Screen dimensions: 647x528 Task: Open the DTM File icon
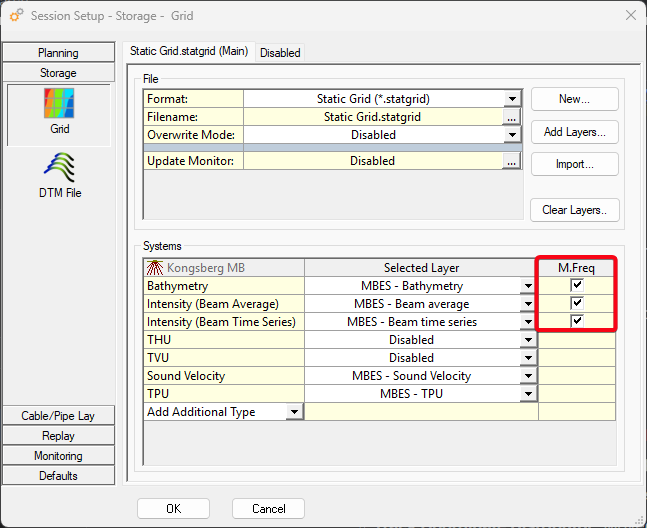[x=59, y=167]
